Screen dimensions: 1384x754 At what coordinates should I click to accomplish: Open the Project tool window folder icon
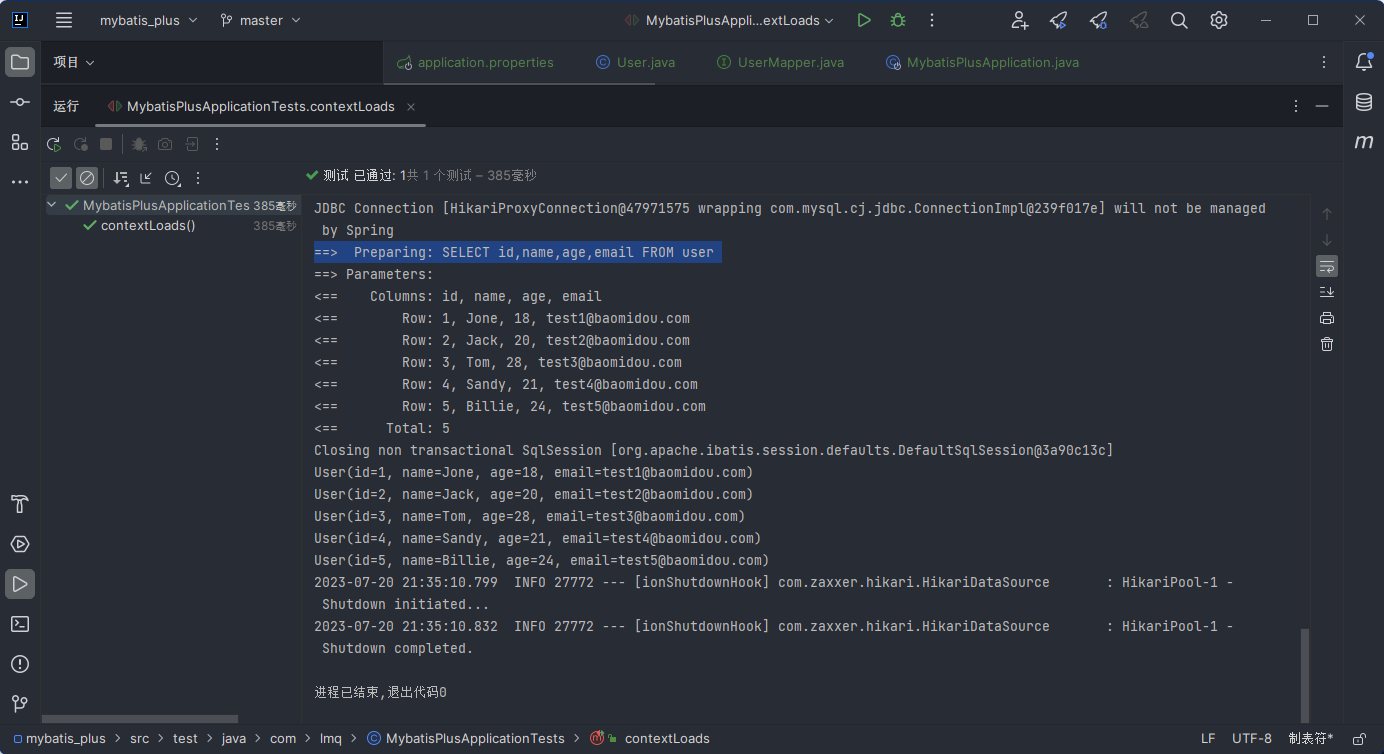pos(20,62)
